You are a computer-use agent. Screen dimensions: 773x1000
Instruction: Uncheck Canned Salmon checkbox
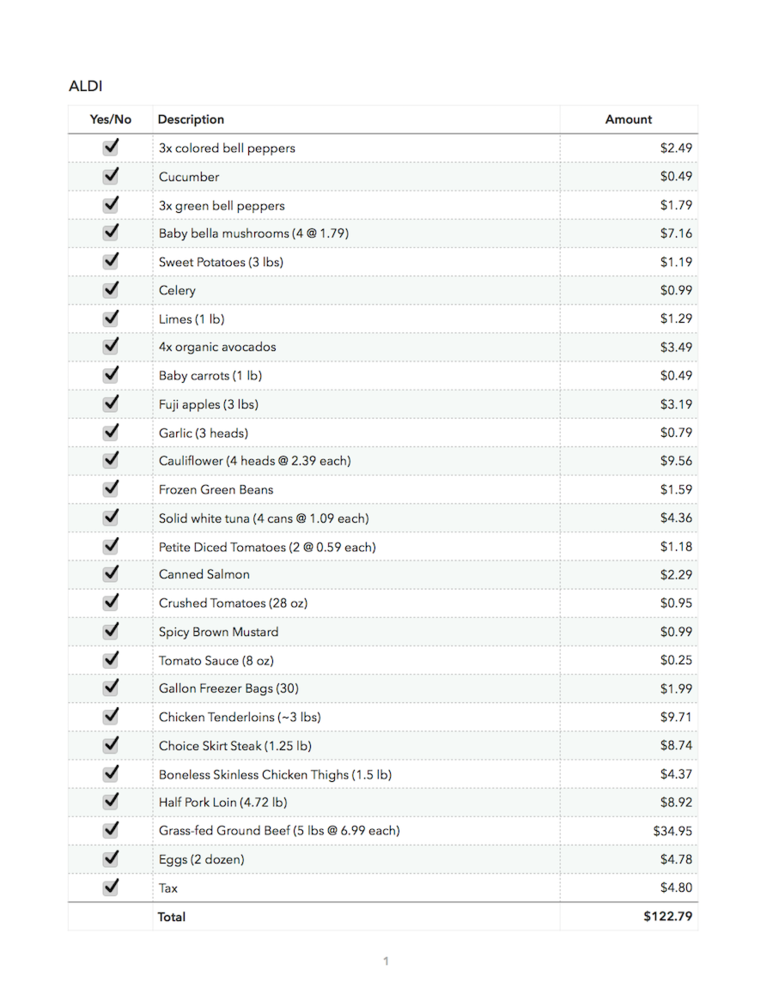[111, 573]
